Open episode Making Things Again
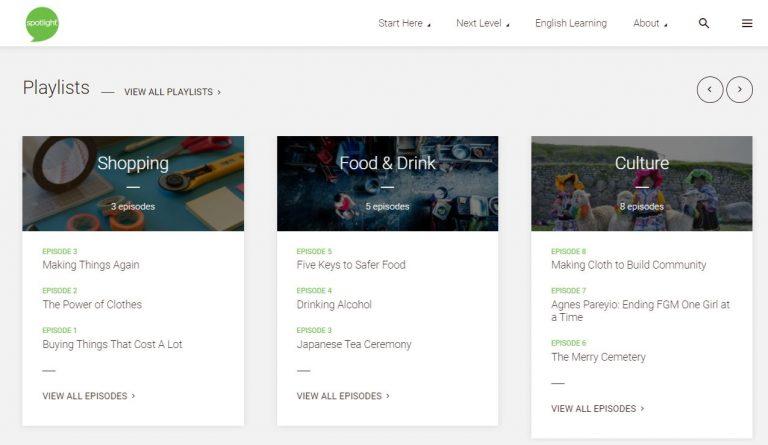Screen dimensions: 768x445 [91, 265]
